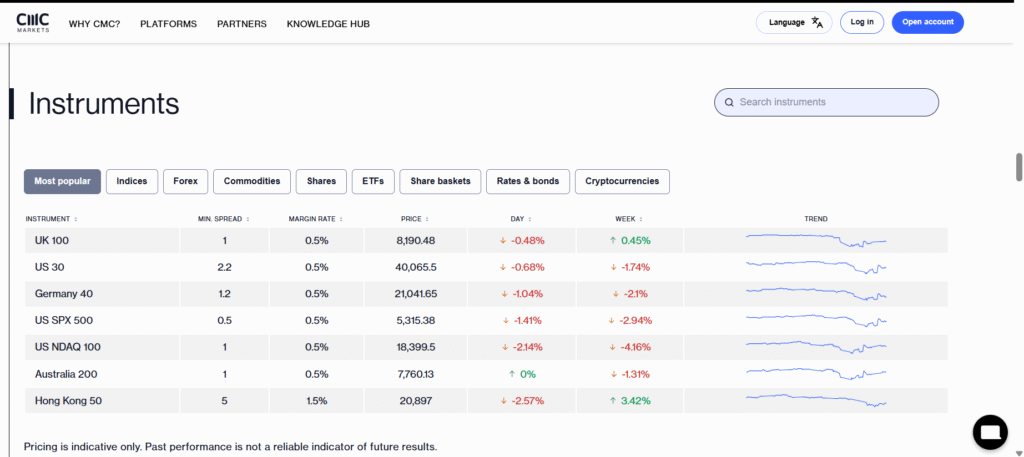This screenshot has width=1024, height=457.
Task: Sort by the Min. Spread column arrows
Action: pos(248,218)
